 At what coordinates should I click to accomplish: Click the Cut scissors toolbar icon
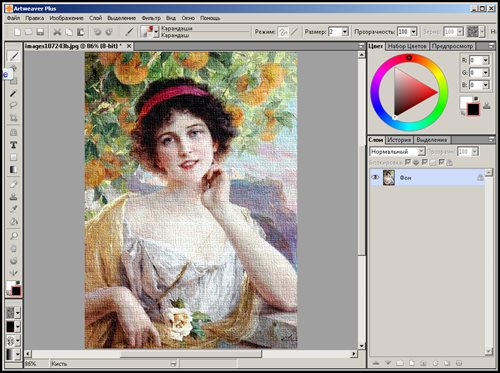point(57,32)
